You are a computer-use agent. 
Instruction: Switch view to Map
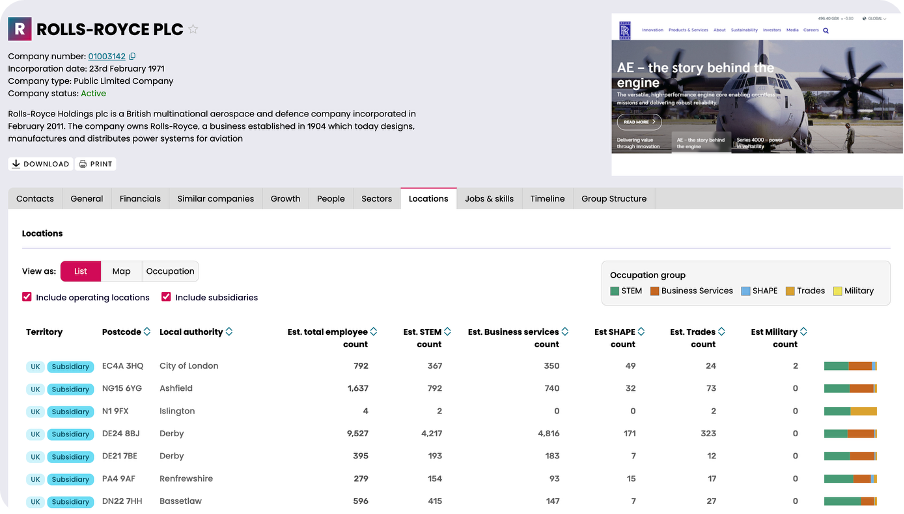click(x=121, y=271)
